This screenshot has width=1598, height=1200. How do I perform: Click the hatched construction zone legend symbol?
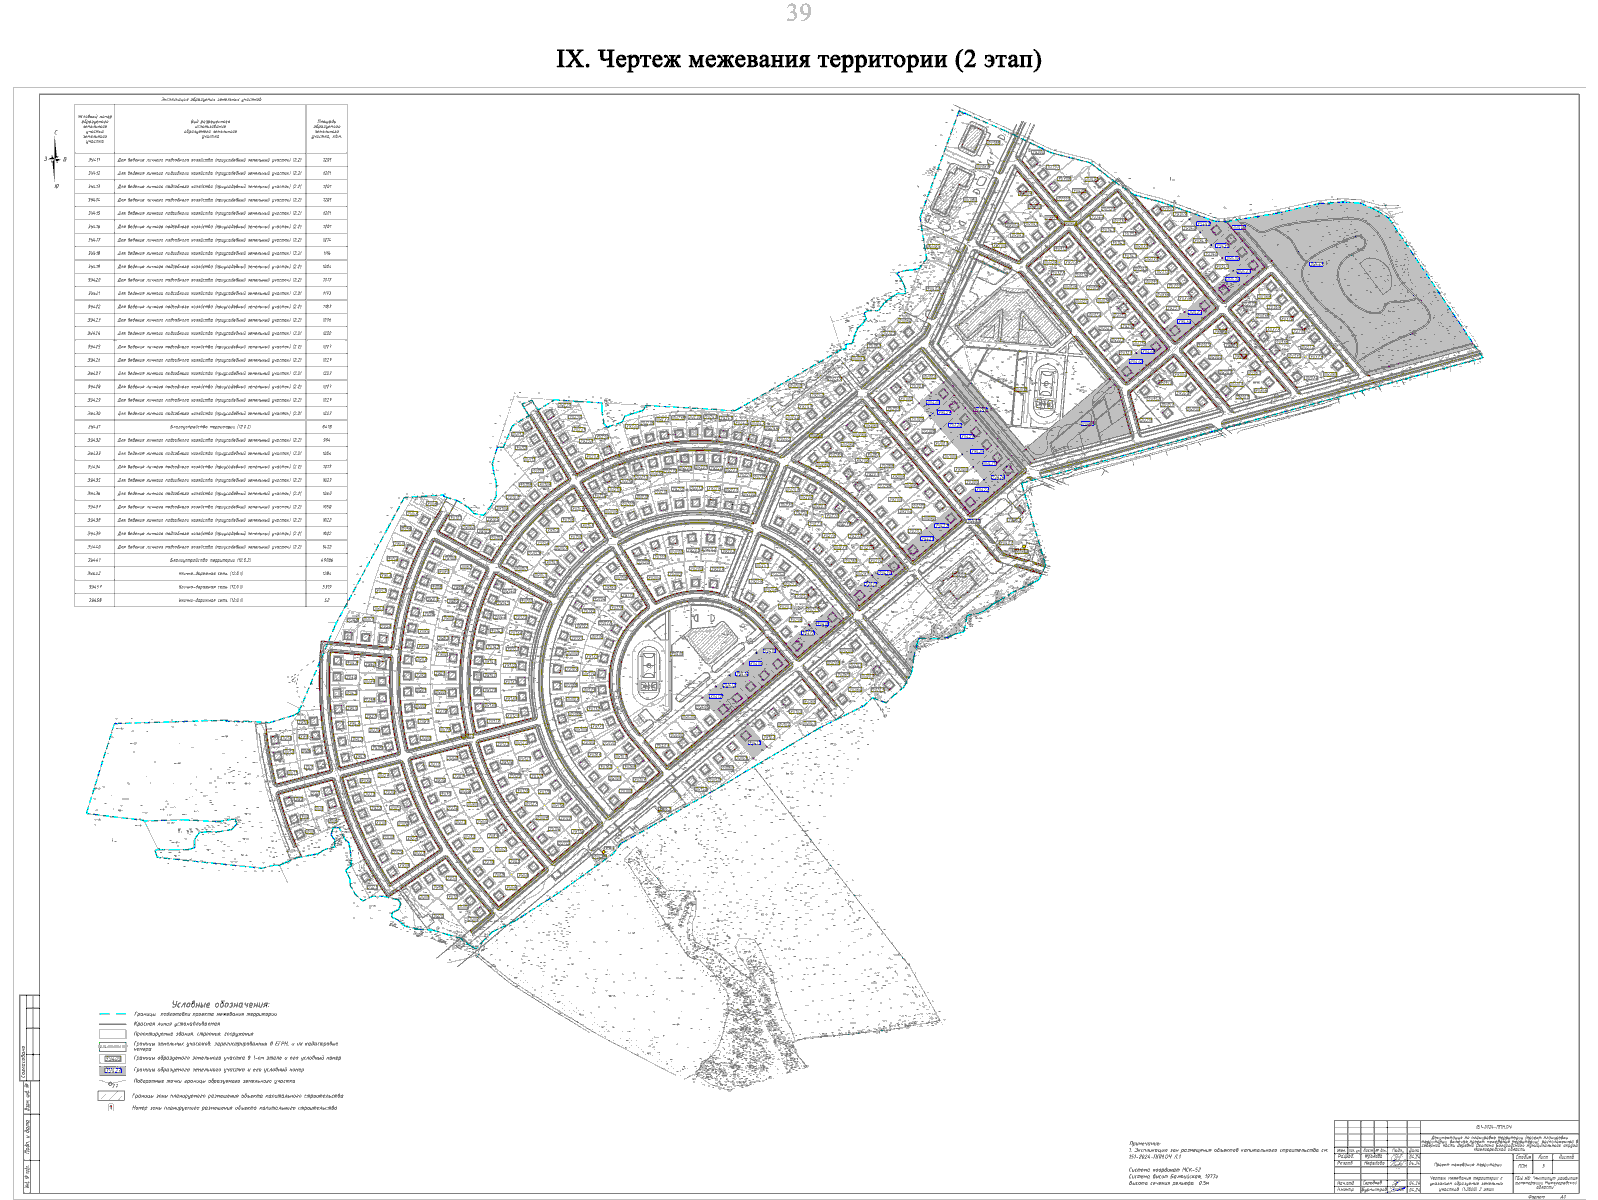pyautogui.click(x=111, y=1095)
